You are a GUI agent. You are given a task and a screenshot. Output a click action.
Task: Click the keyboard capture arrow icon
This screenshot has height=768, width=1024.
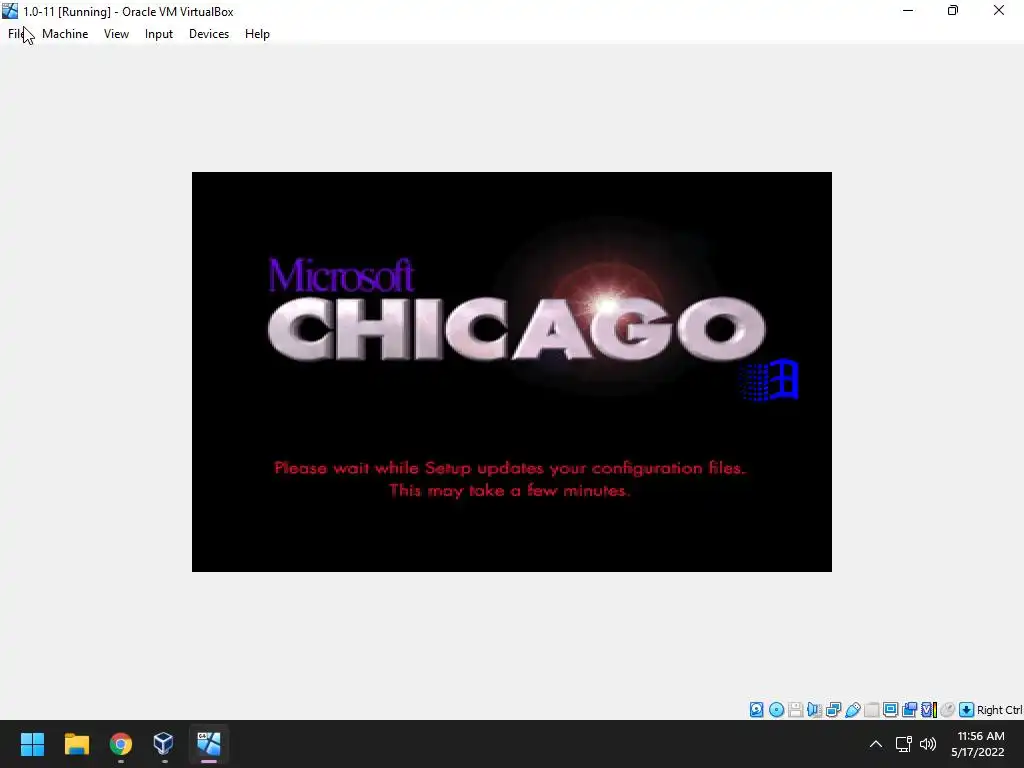[967, 710]
